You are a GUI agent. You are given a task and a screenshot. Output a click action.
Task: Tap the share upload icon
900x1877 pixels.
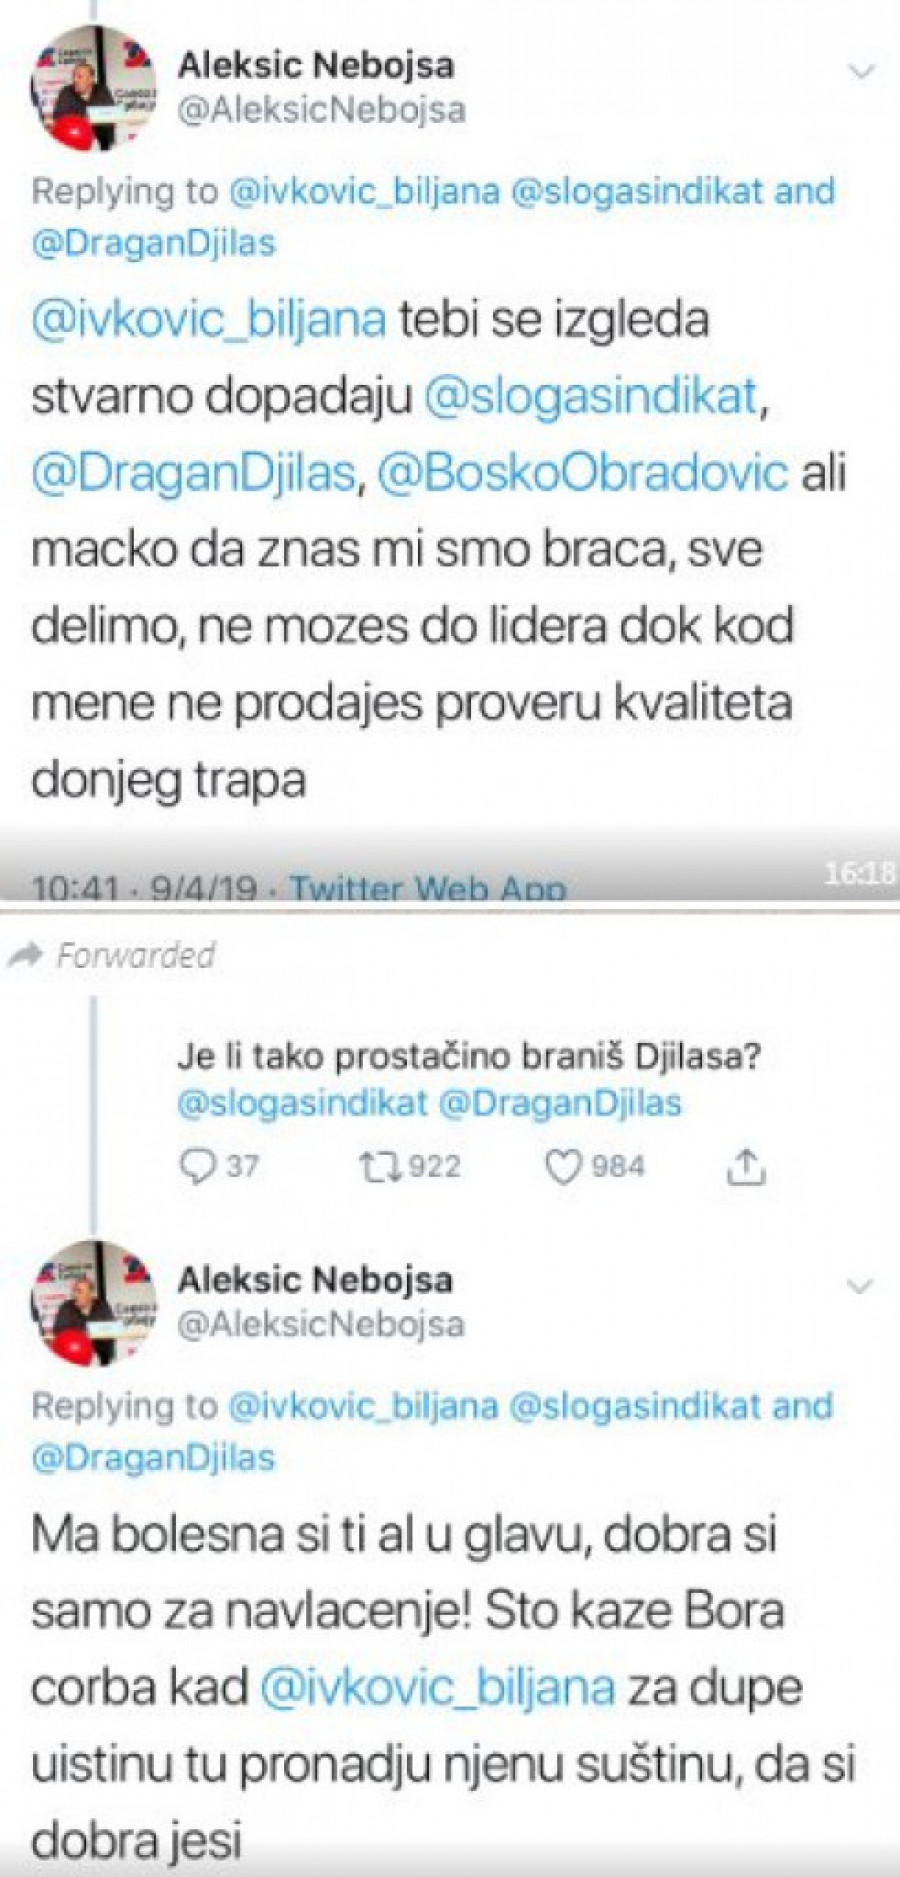pyautogui.click(x=745, y=1166)
